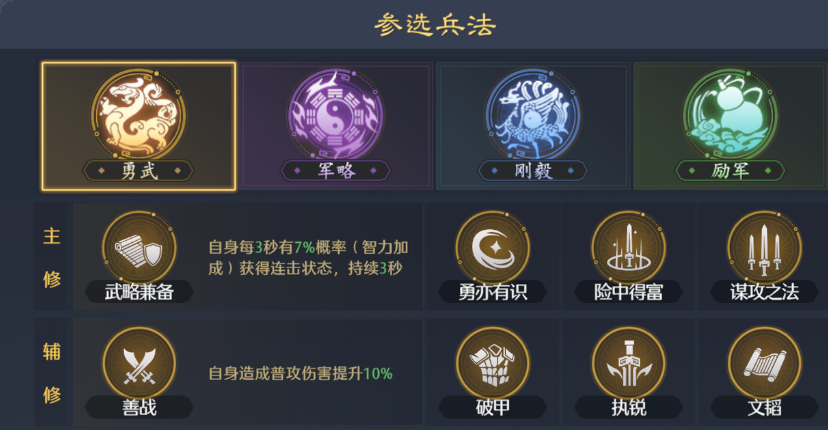
Task: Select the 军略 purple bagua emblem
Action: 336,115
